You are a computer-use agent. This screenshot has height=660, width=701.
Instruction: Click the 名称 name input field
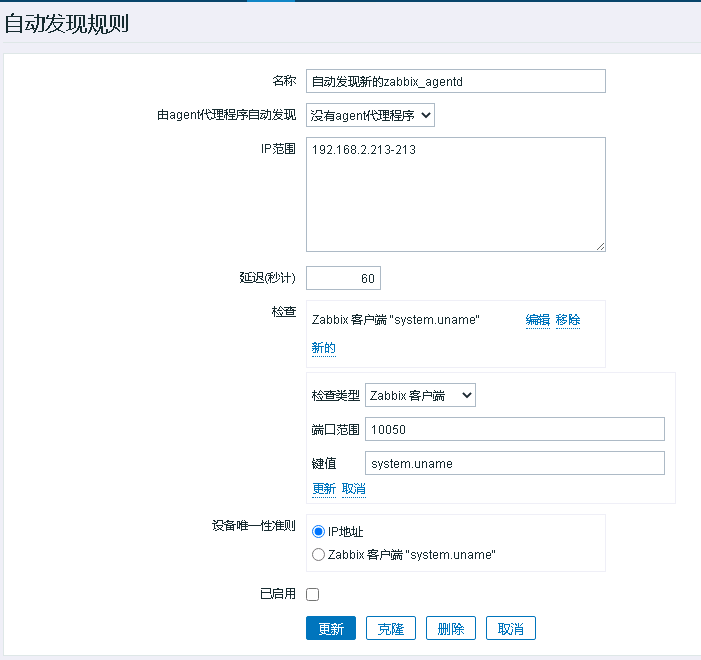[456, 81]
